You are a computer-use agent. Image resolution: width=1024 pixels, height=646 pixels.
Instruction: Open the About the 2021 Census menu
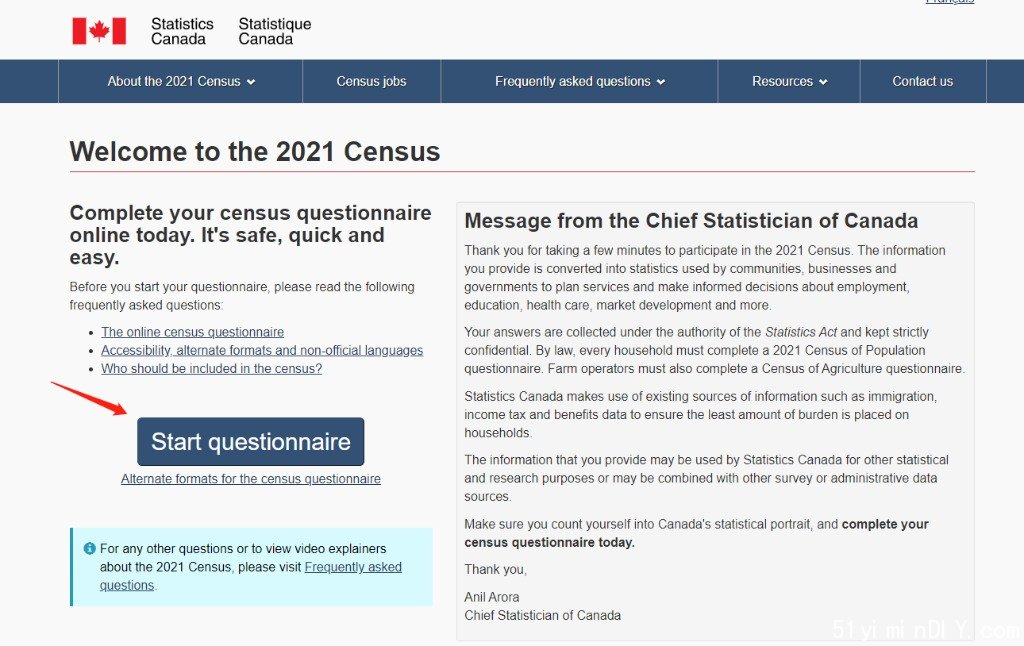click(181, 81)
